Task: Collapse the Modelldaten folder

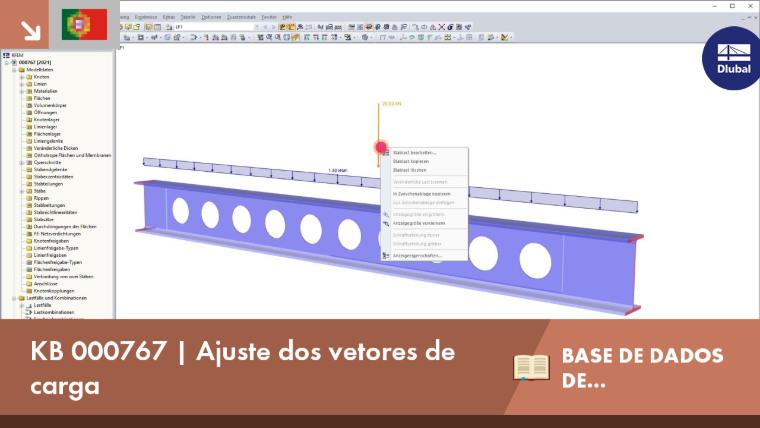Action: 14,70
